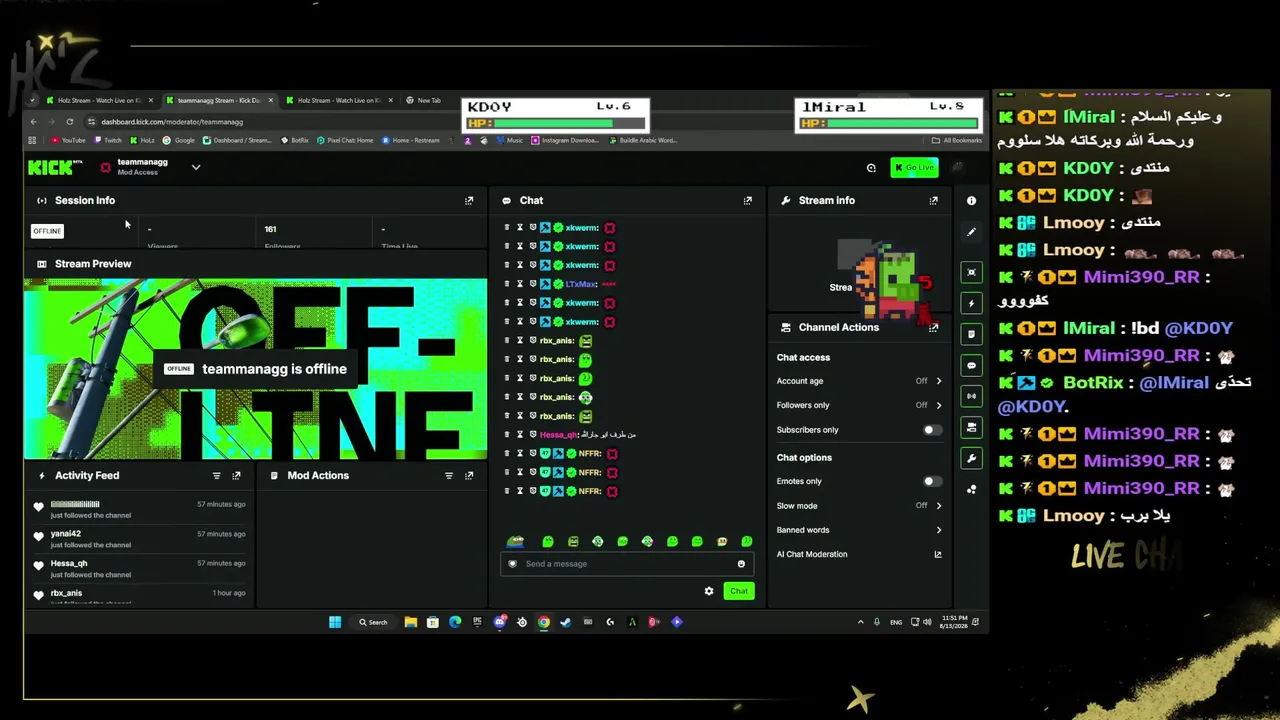Image resolution: width=1280 pixels, height=720 pixels.
Task: Open Steam from the taskbar
Action: point(565,622)
